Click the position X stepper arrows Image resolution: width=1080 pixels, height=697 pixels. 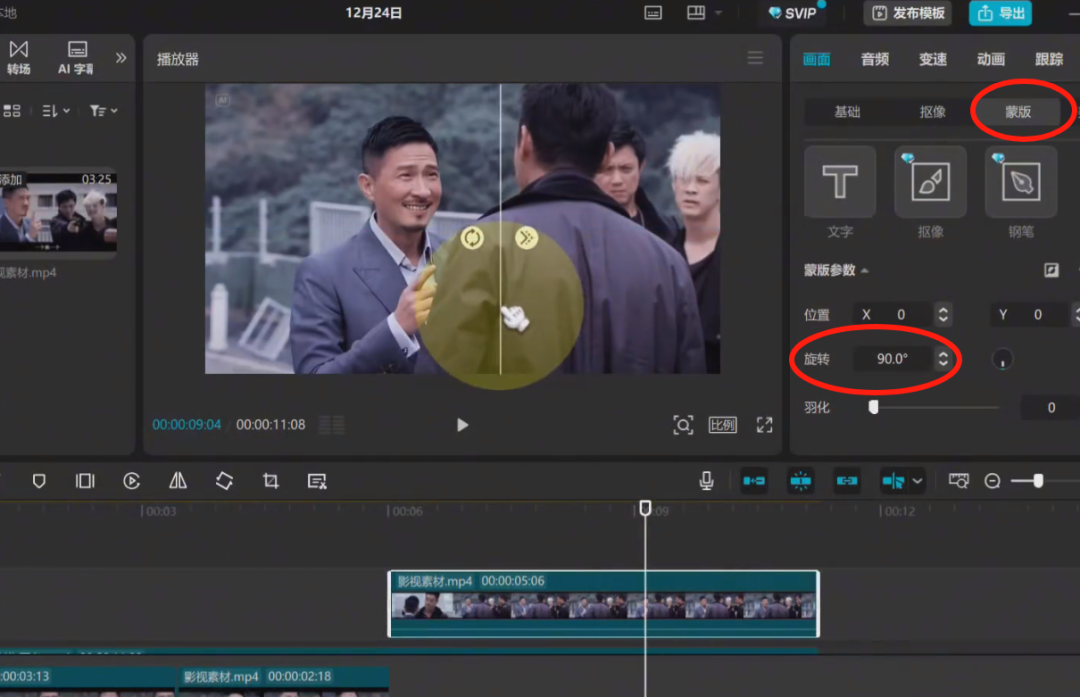(943, 315)
